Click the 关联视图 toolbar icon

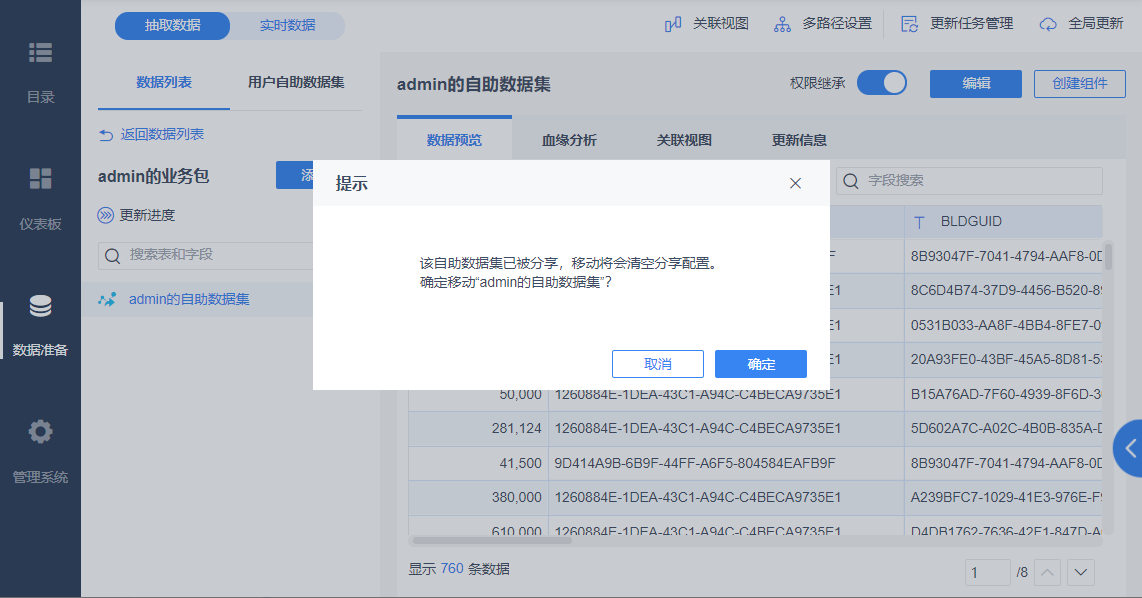(673, 24)
